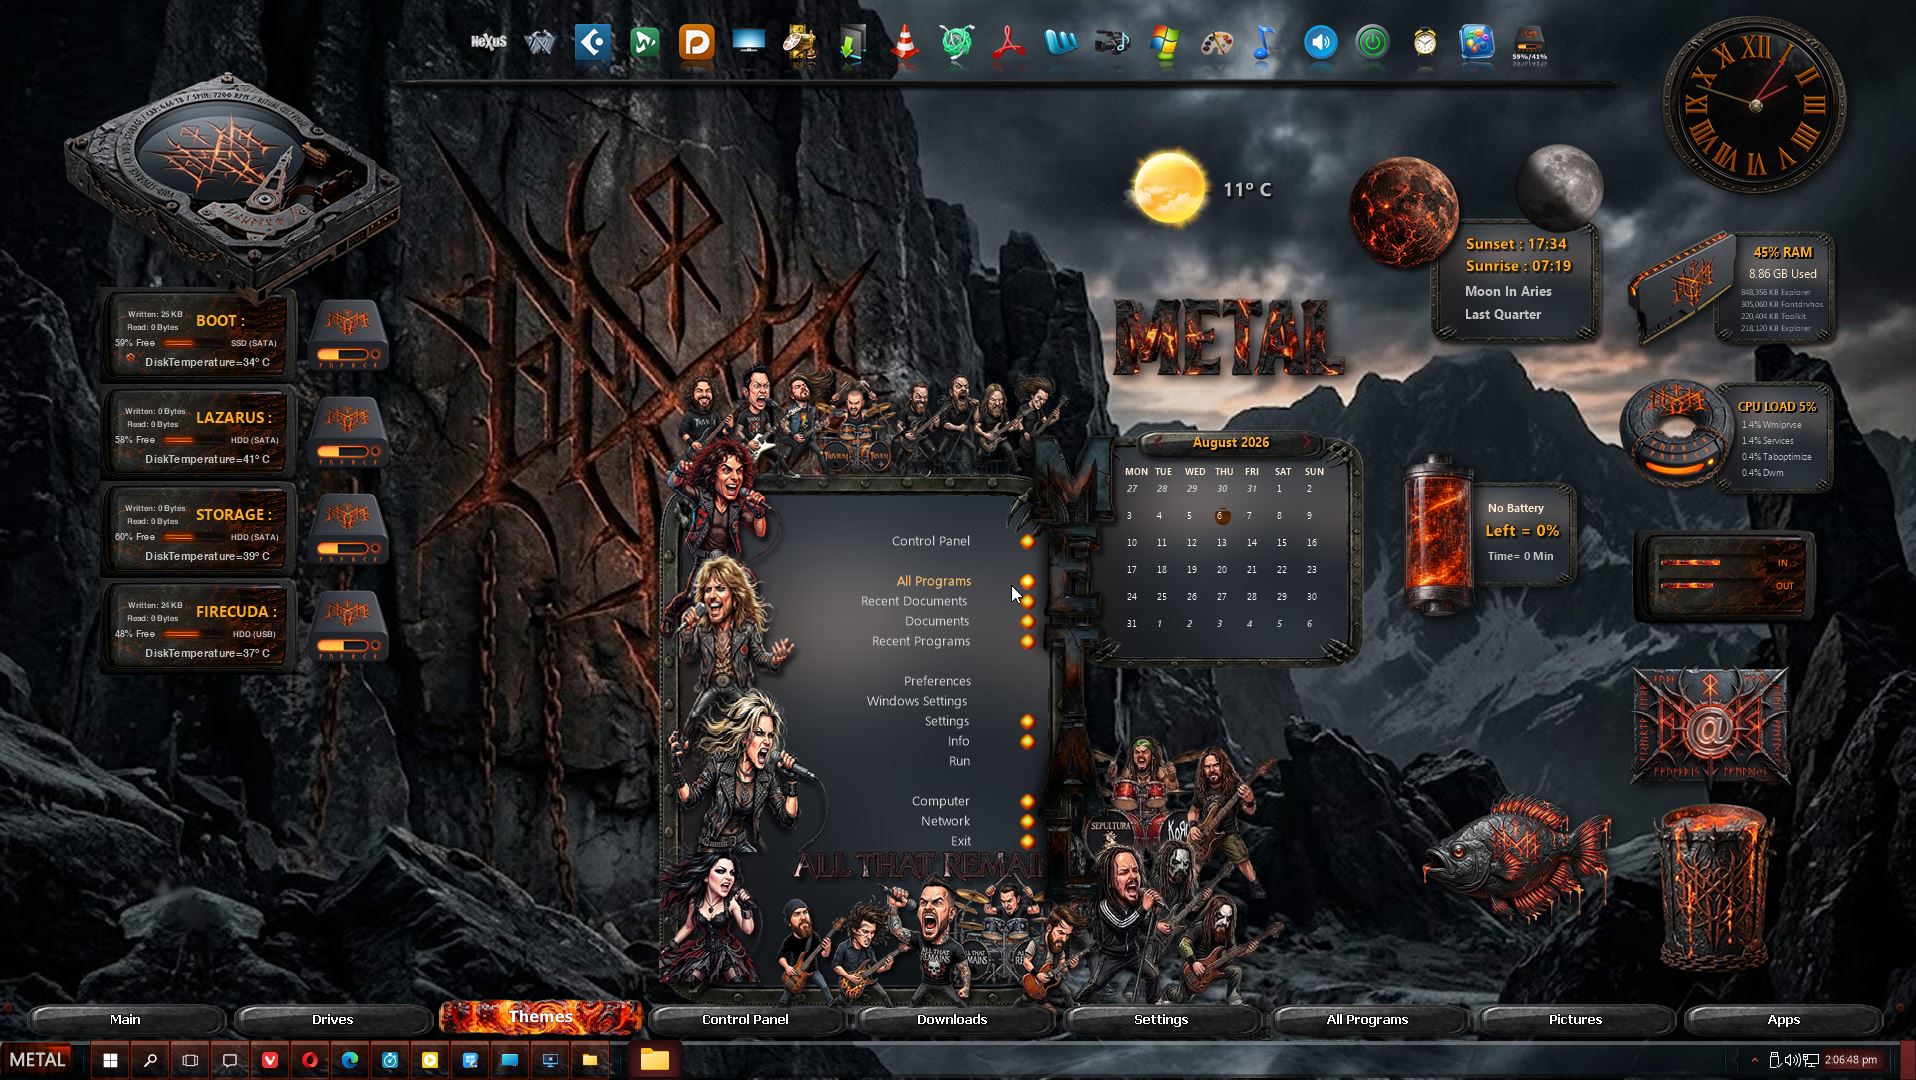Click the taskbar search magnifier
The image size is (1916, 1080).
pos(150,1060)
